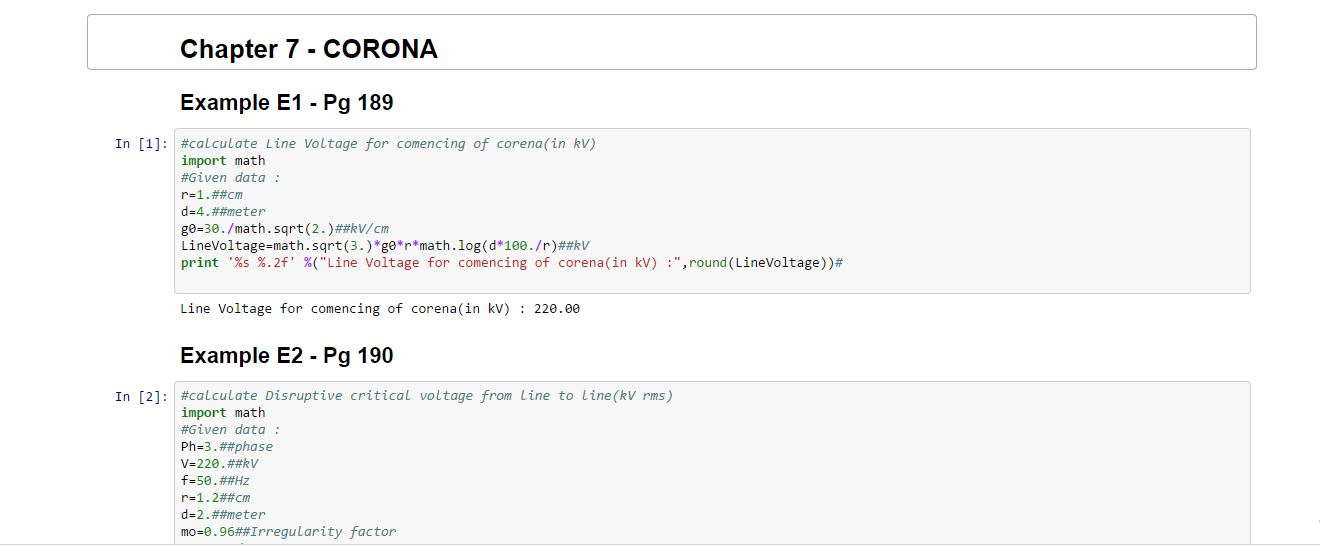Click the "mo=0.96##Irregularity factor" line
Image resolution: width=1320 pixels, height=545 pixels.
click(288, 532)
